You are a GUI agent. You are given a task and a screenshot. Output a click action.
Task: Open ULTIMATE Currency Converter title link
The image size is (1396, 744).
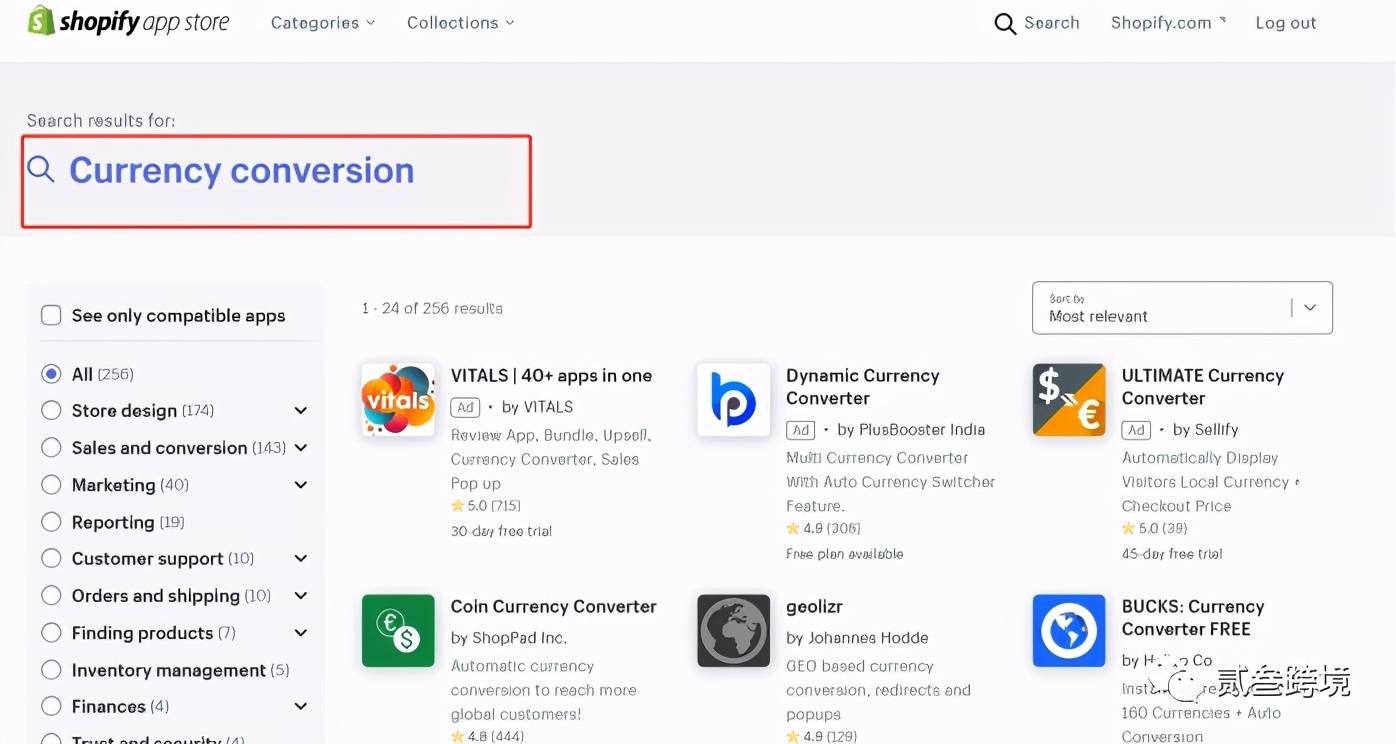coord(1203,387)
